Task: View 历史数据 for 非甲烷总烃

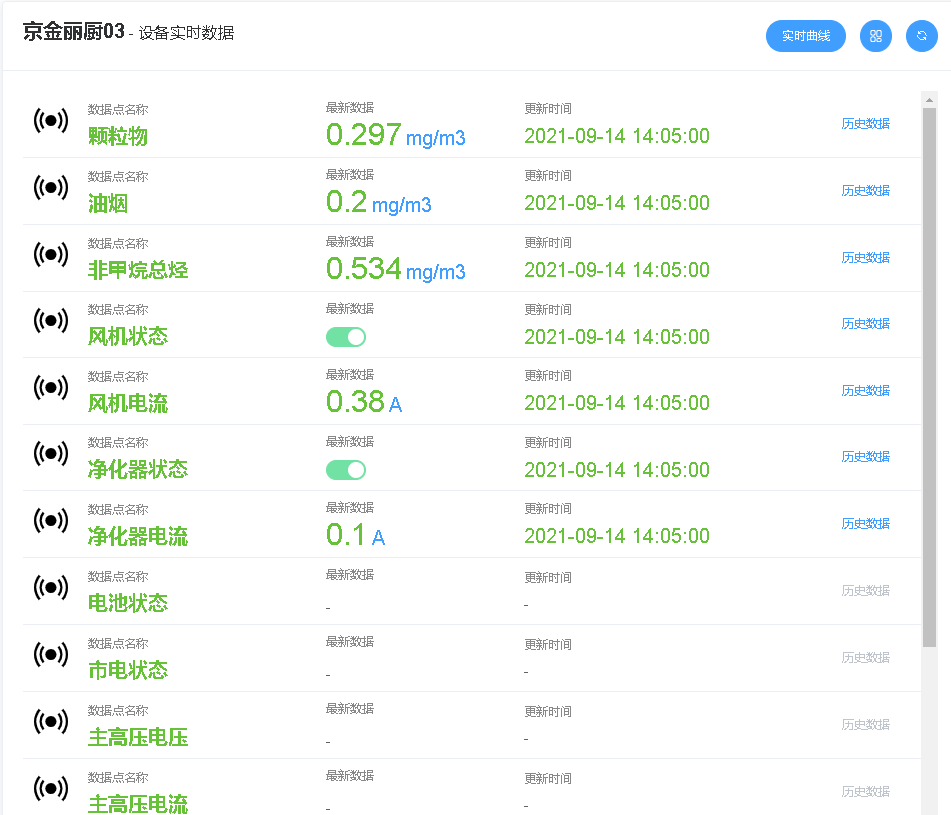Action: coord(865,257)
